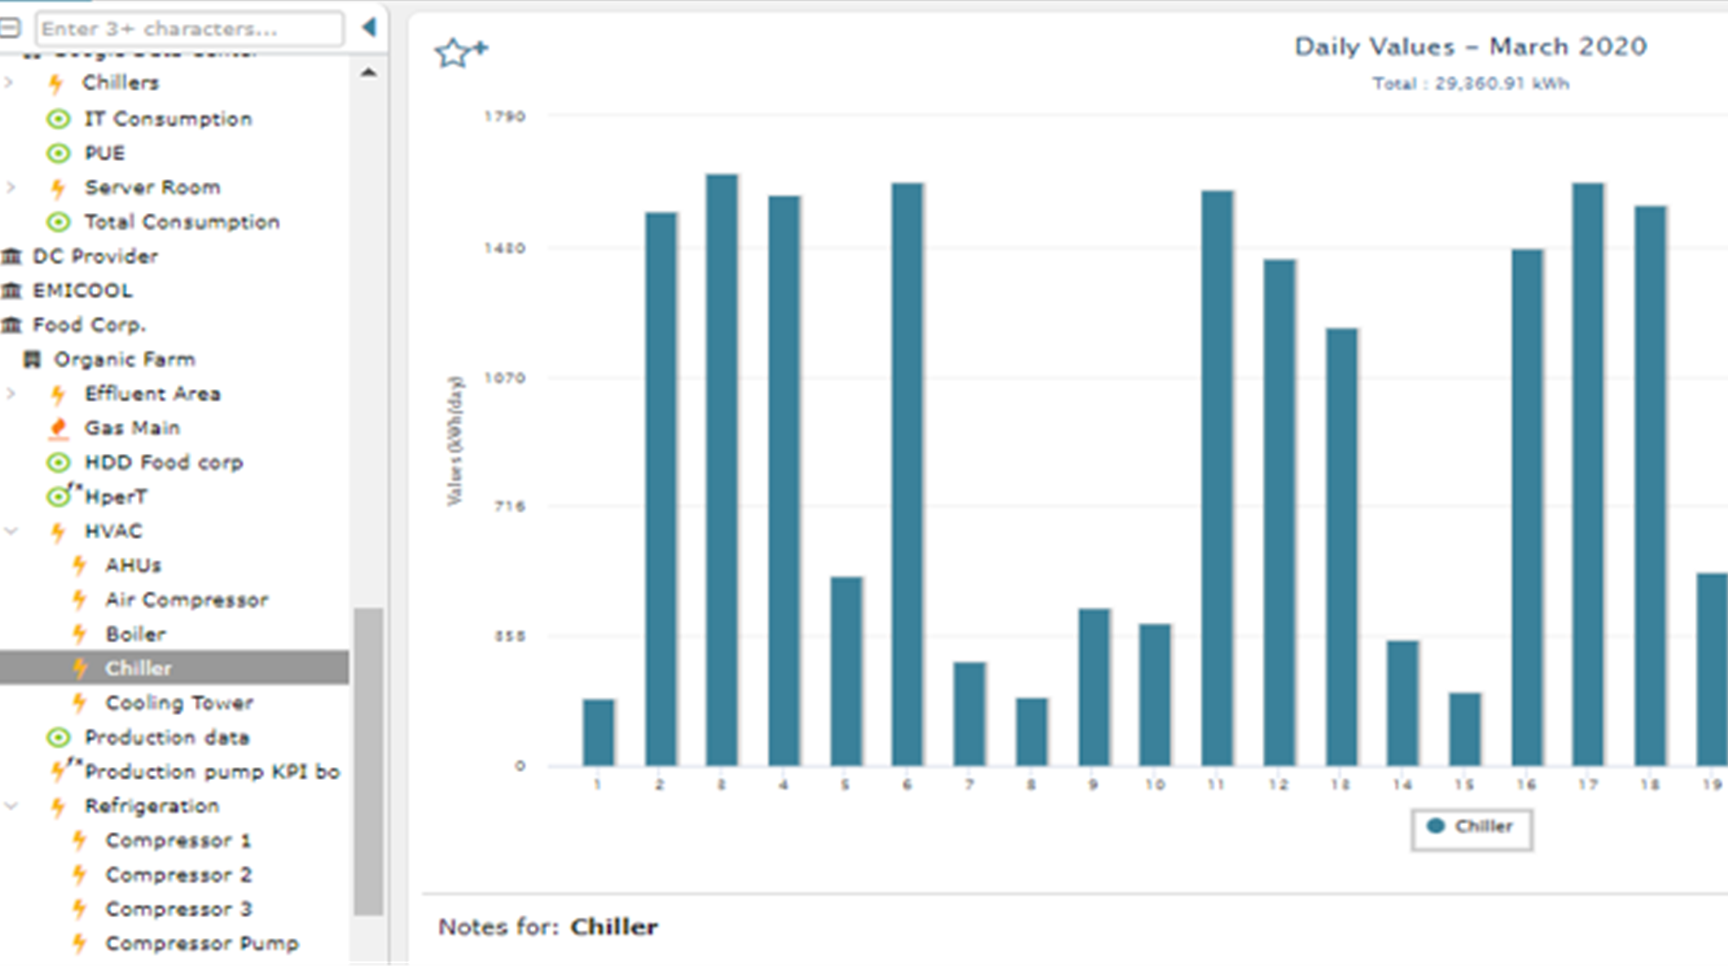Click the Gas Main flame icon
This screenshot has width=1728, height=966.
(59, 428)
